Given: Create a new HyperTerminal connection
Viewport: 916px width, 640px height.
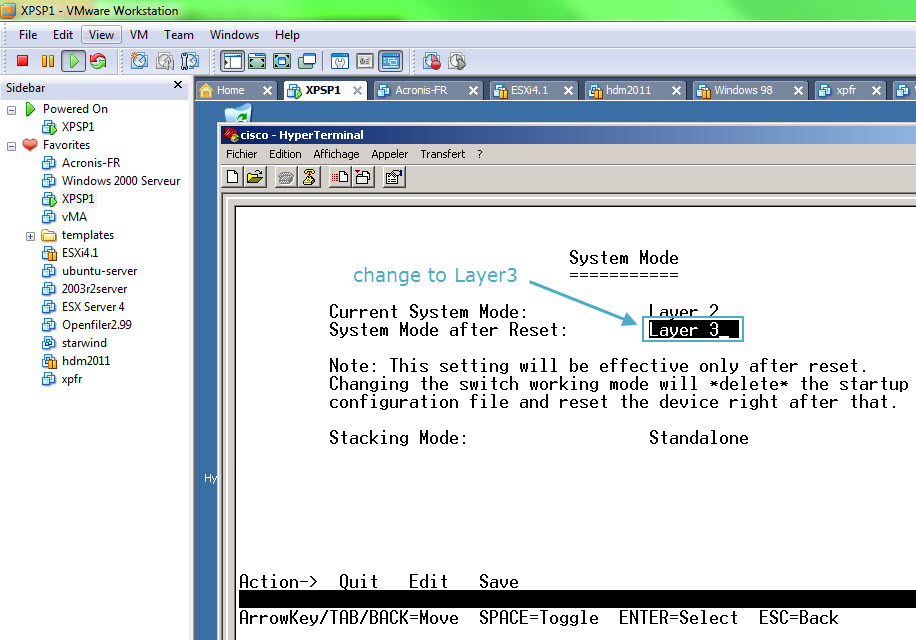Looking at the screenshot, I should click(232, 177).
